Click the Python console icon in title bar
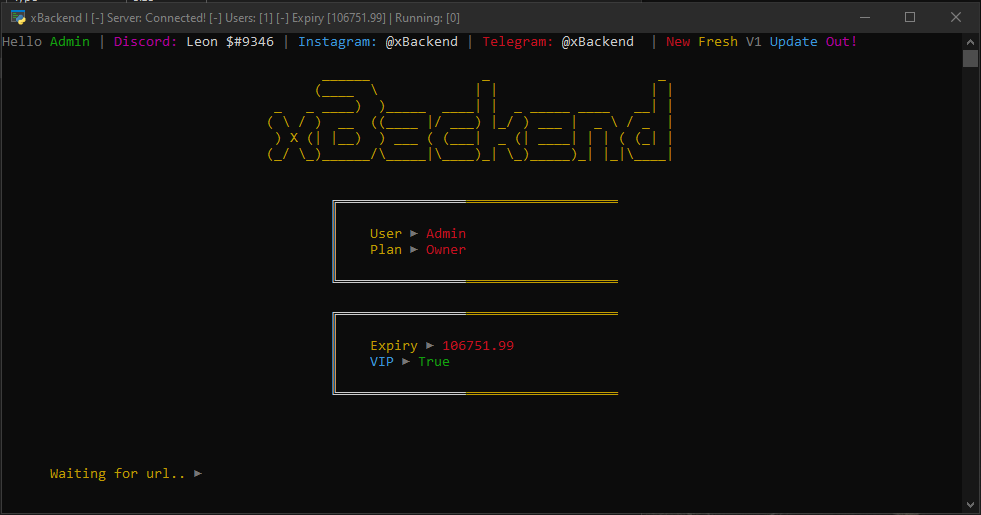 click(x=18, y=18)
